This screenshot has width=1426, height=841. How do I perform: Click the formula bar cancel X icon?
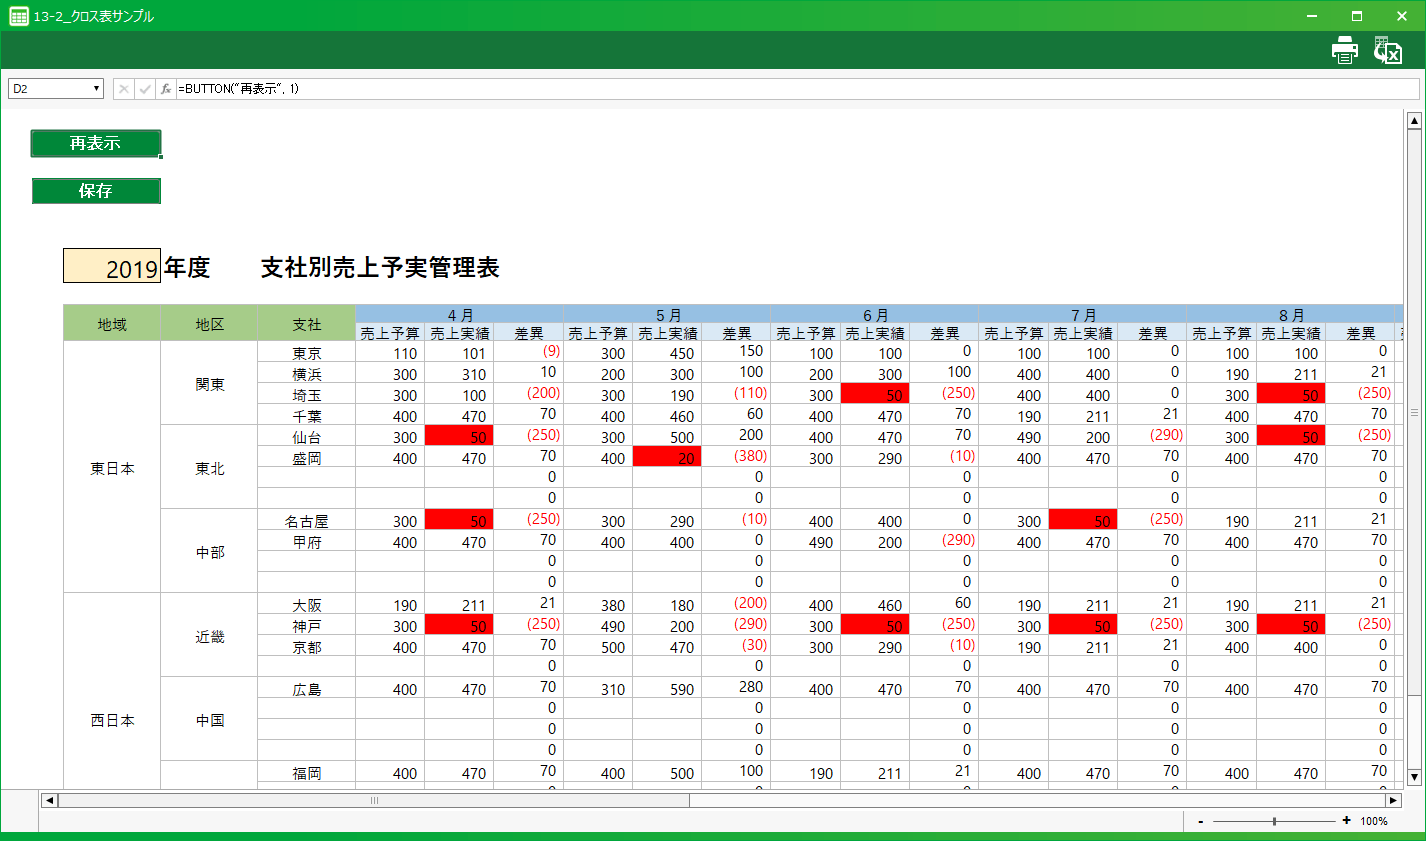click(x=123, y=89)
